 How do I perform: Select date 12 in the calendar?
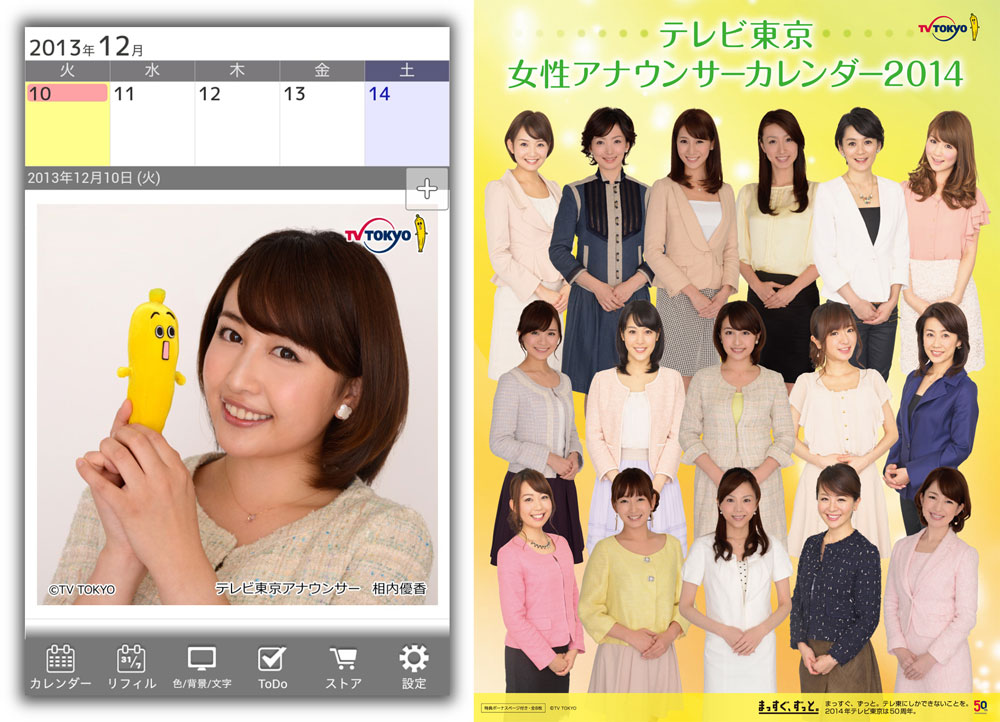237,123
